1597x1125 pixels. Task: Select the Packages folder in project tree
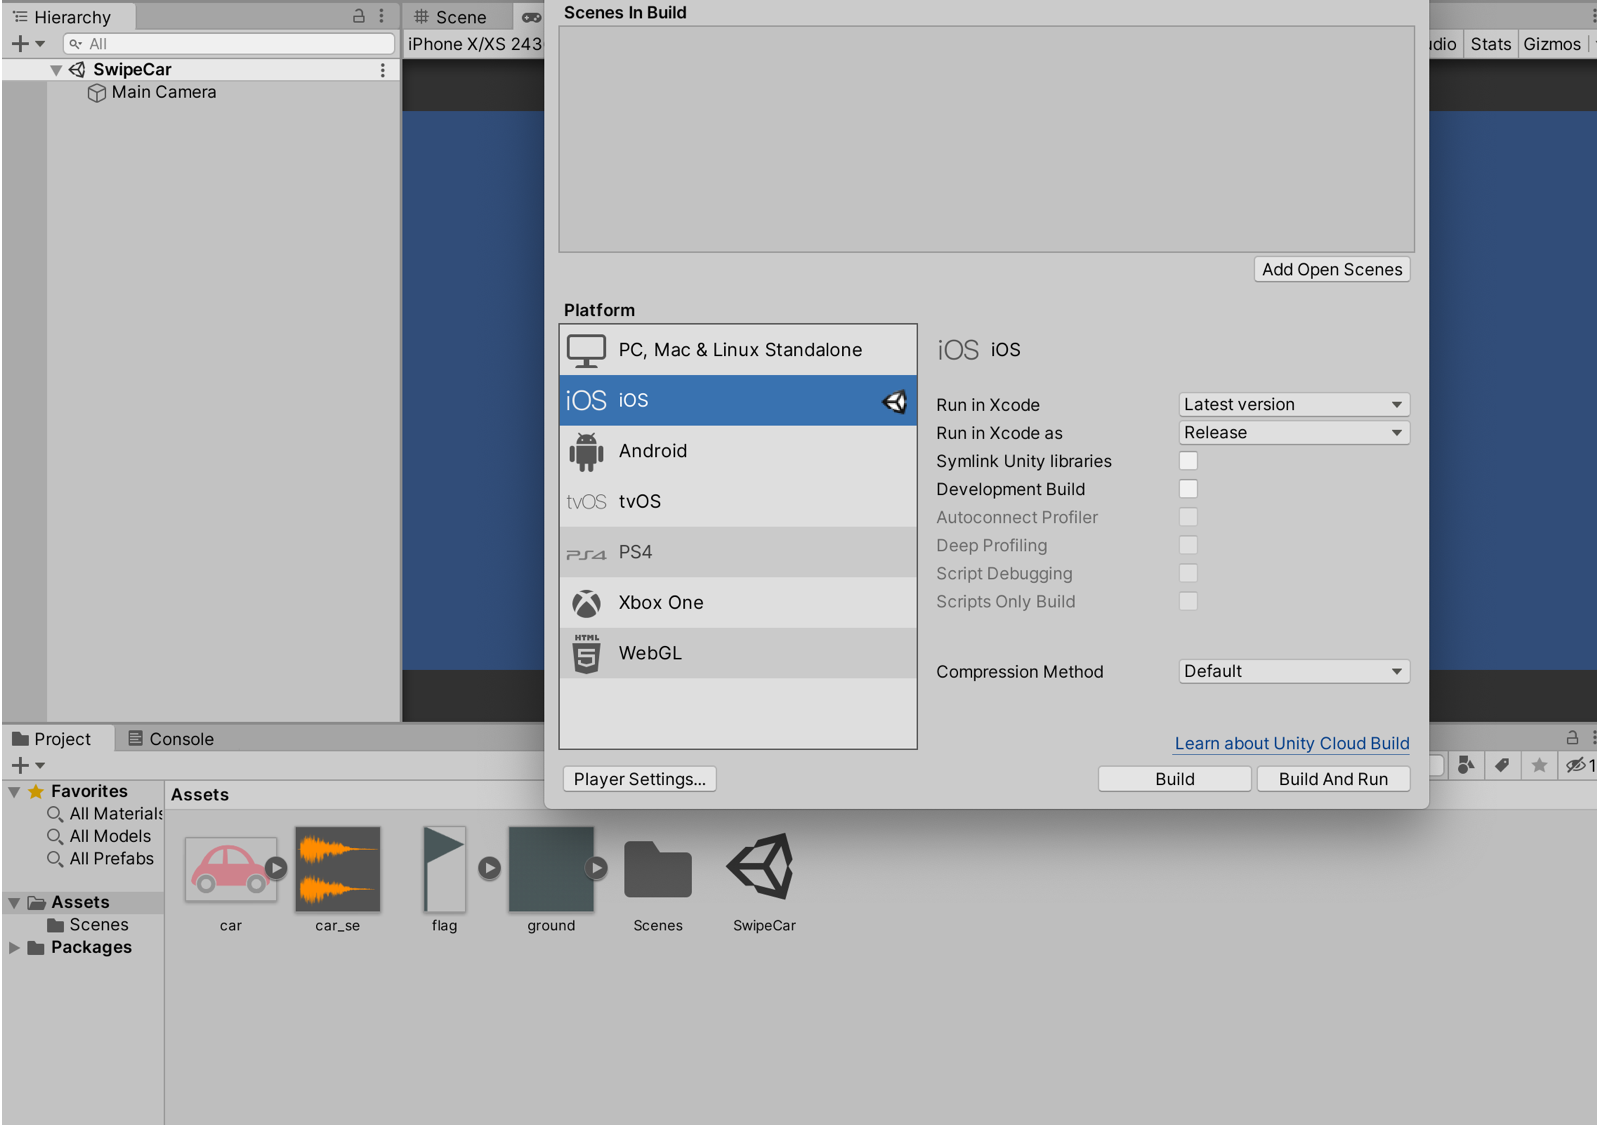point(80,948)
